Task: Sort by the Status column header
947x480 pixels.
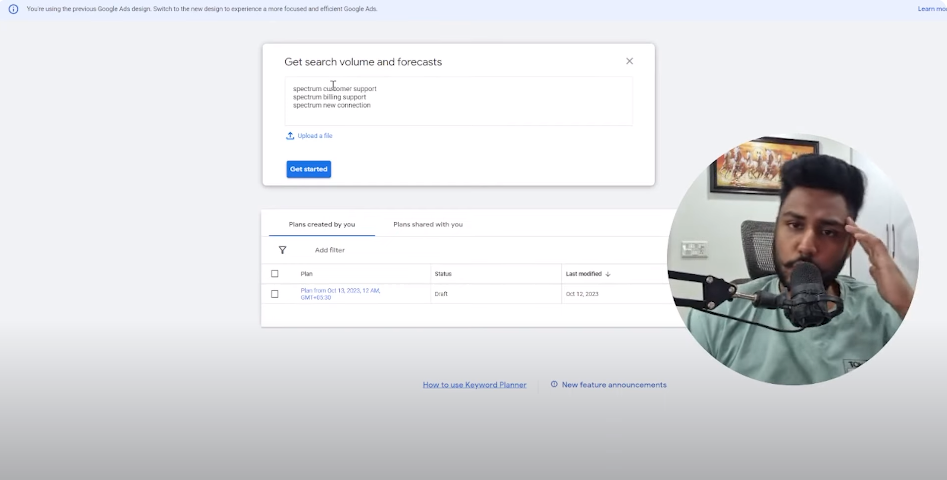Action: 442,274
